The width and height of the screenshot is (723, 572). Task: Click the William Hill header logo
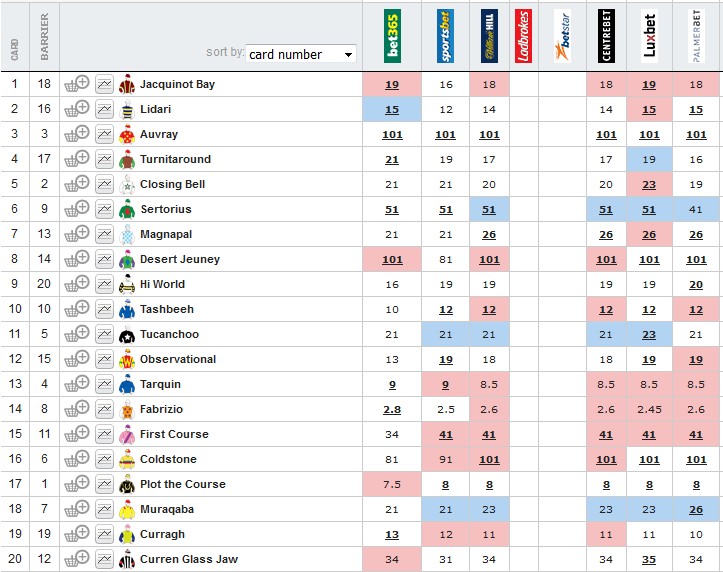pos(489,36)
